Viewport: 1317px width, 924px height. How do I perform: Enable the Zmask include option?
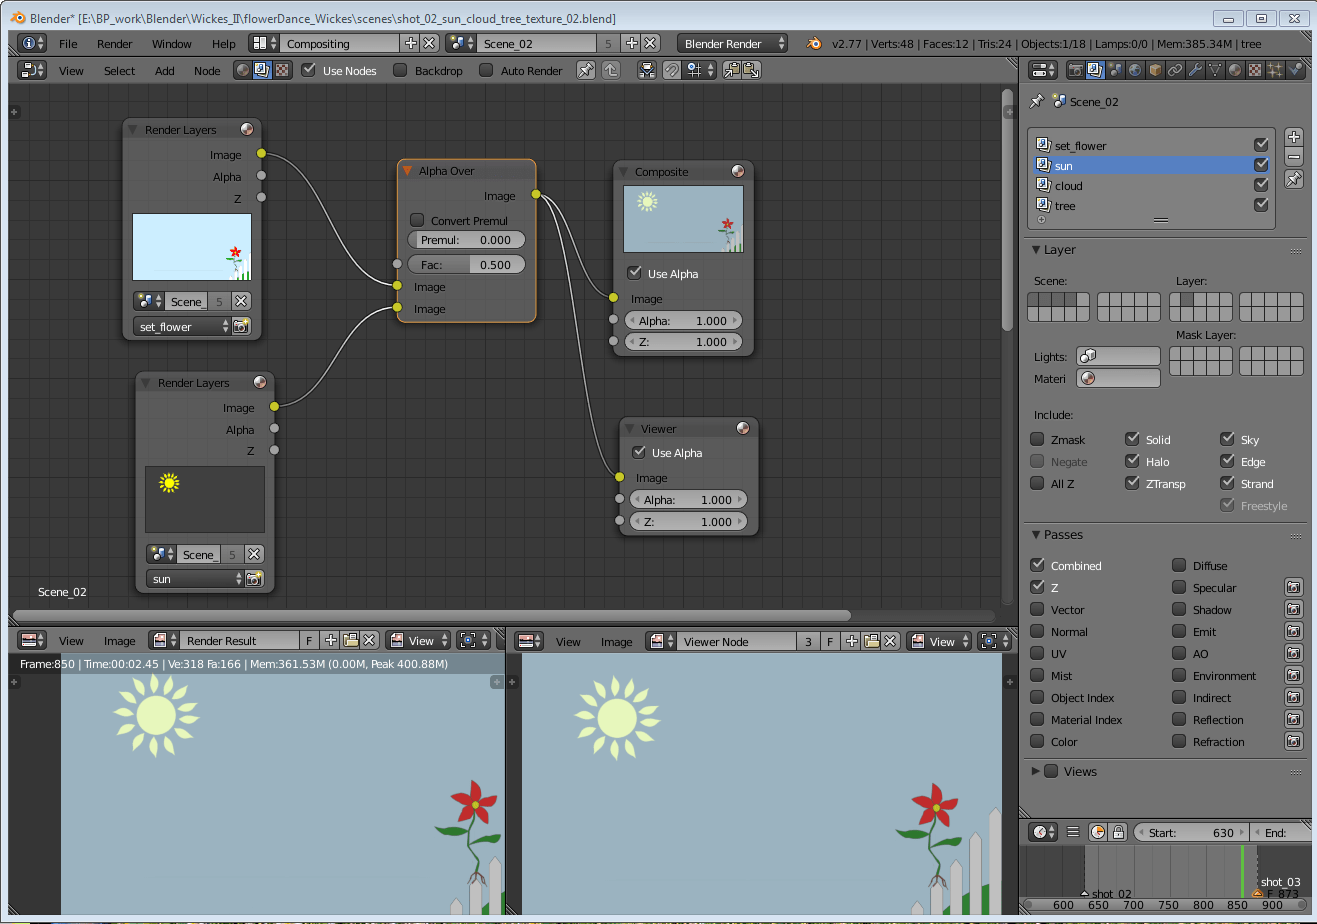[1037, 439]
